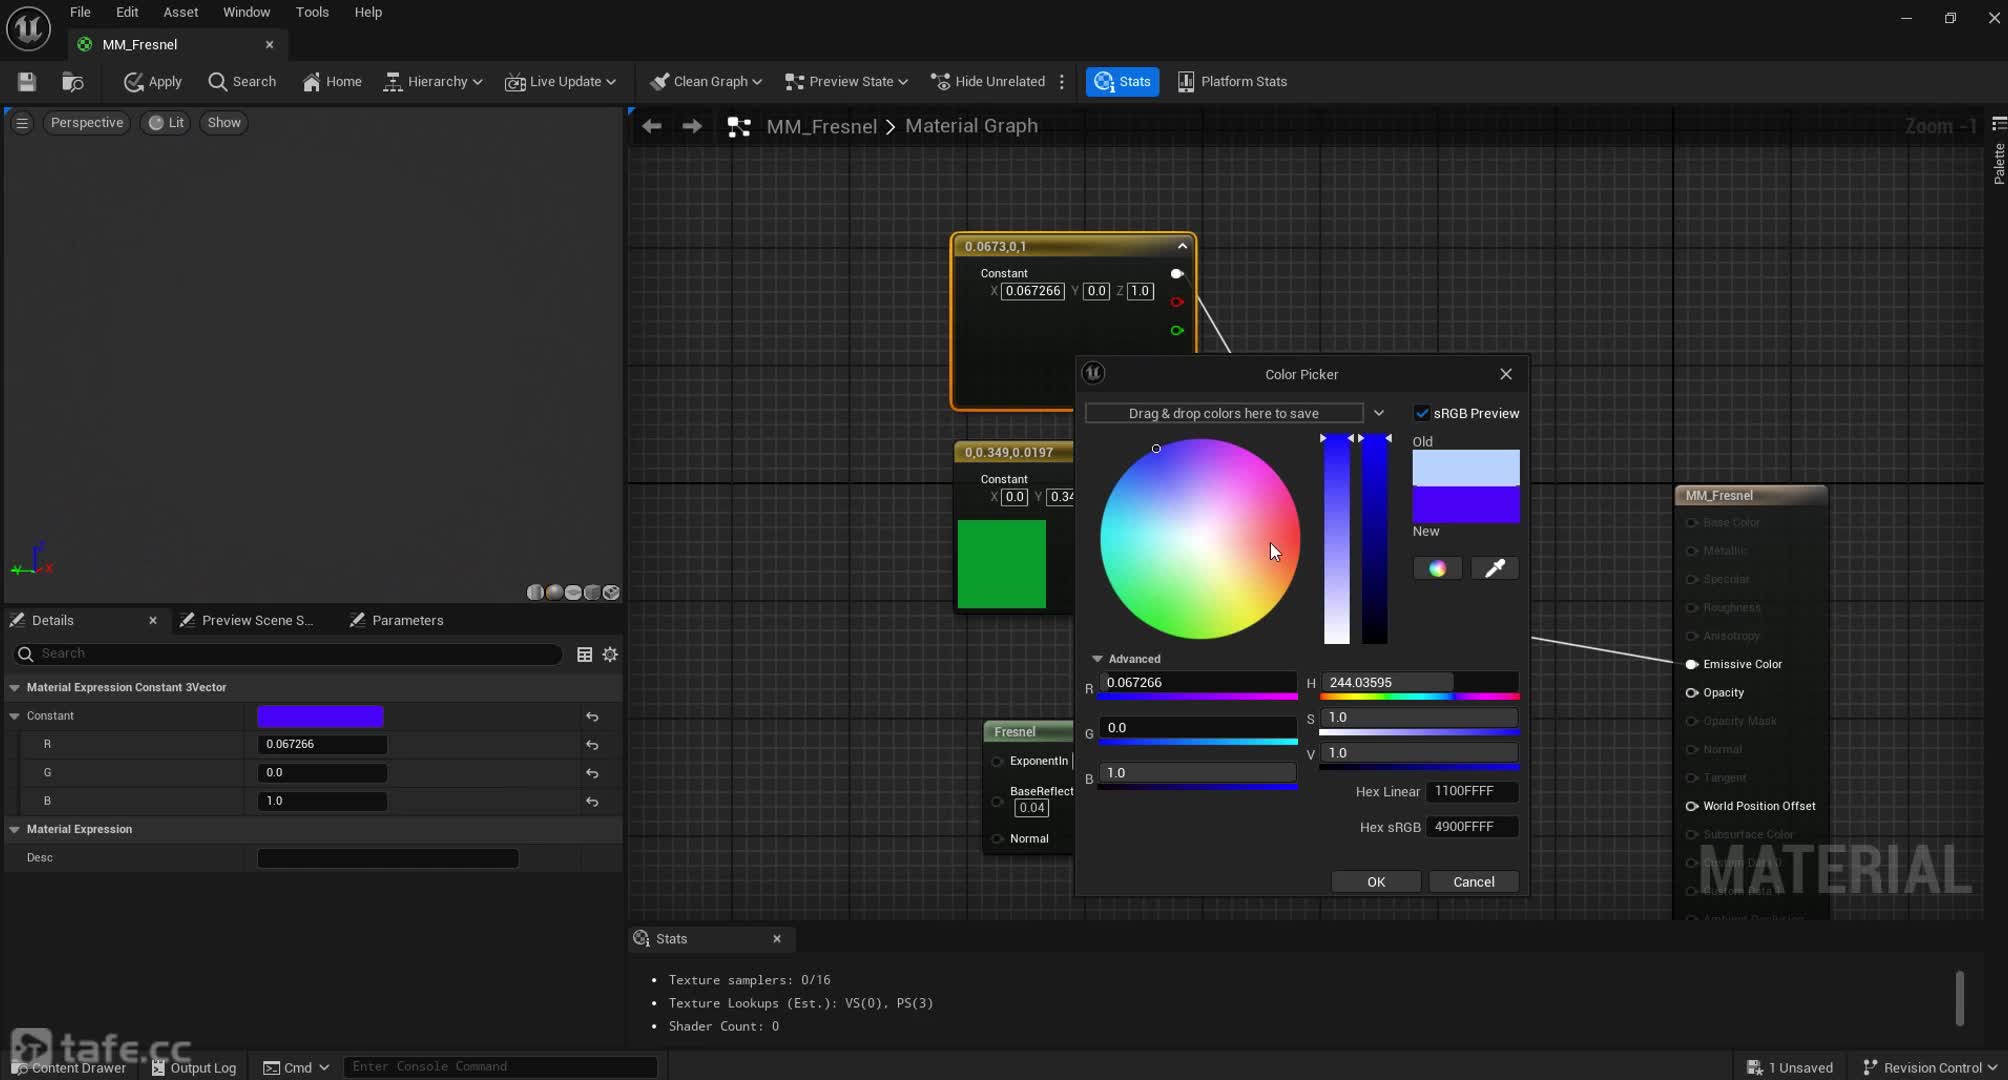Collapse the Advanced section in Color Picker
This screenshot has width=2008, height=1080.
click(x=1097, y=659)
